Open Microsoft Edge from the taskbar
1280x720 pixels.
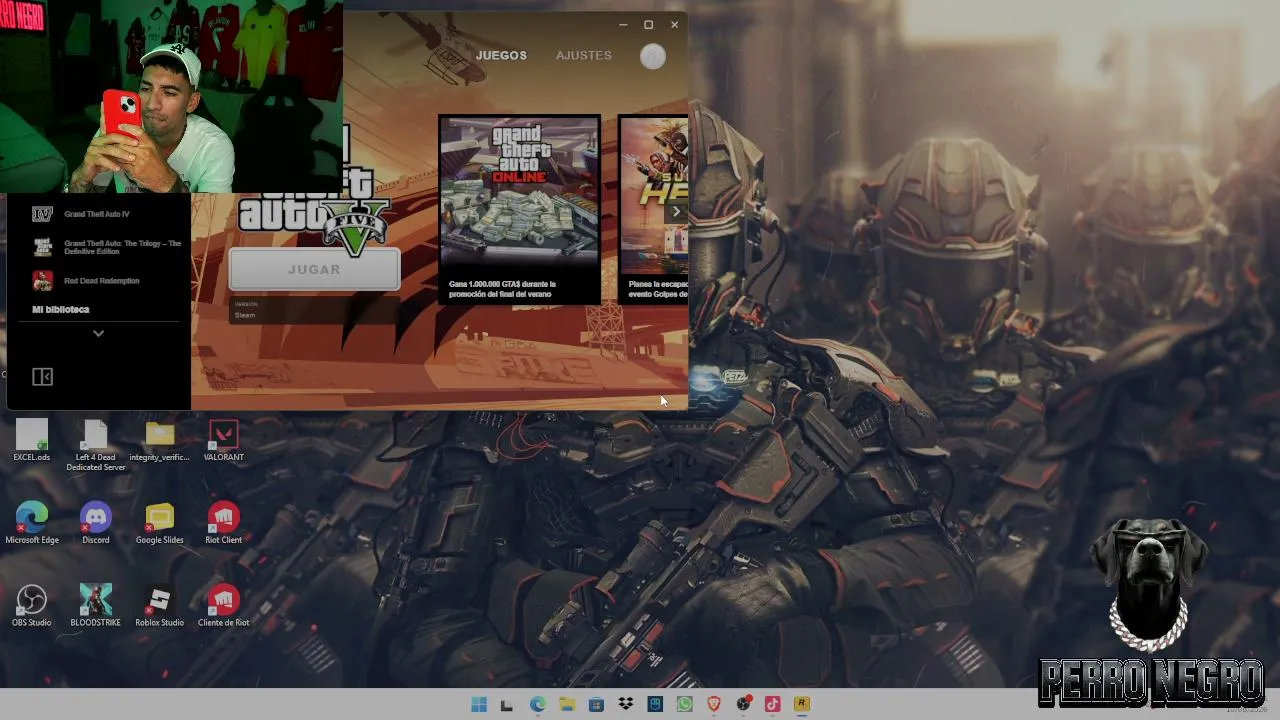tap(537, 705)
